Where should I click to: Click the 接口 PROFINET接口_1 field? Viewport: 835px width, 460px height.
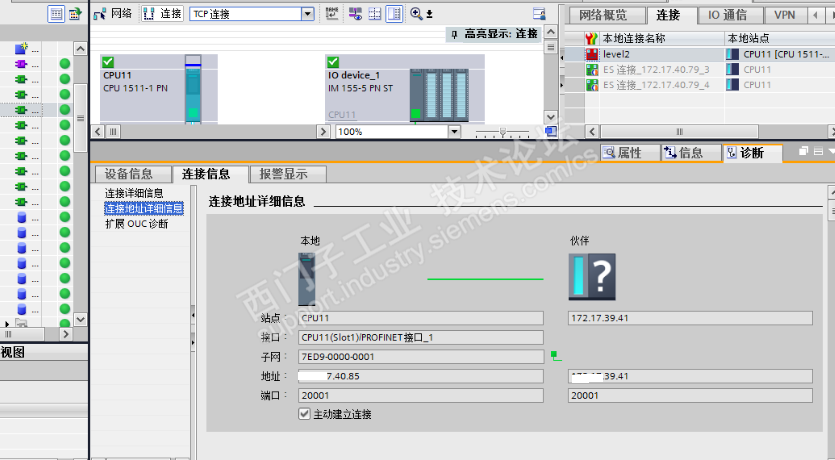coord(421,338)
